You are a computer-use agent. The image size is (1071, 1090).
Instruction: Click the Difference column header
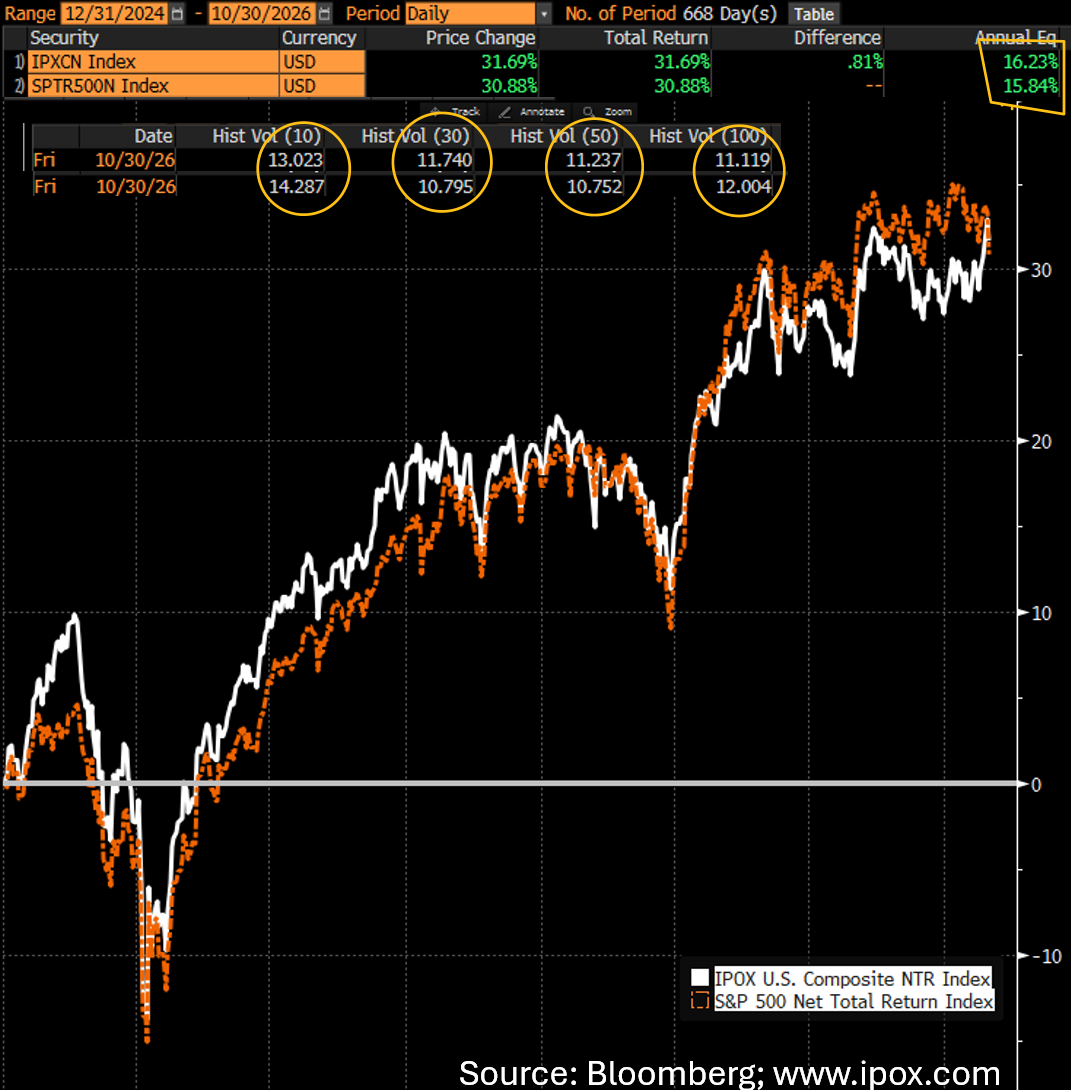pos(837,38)
